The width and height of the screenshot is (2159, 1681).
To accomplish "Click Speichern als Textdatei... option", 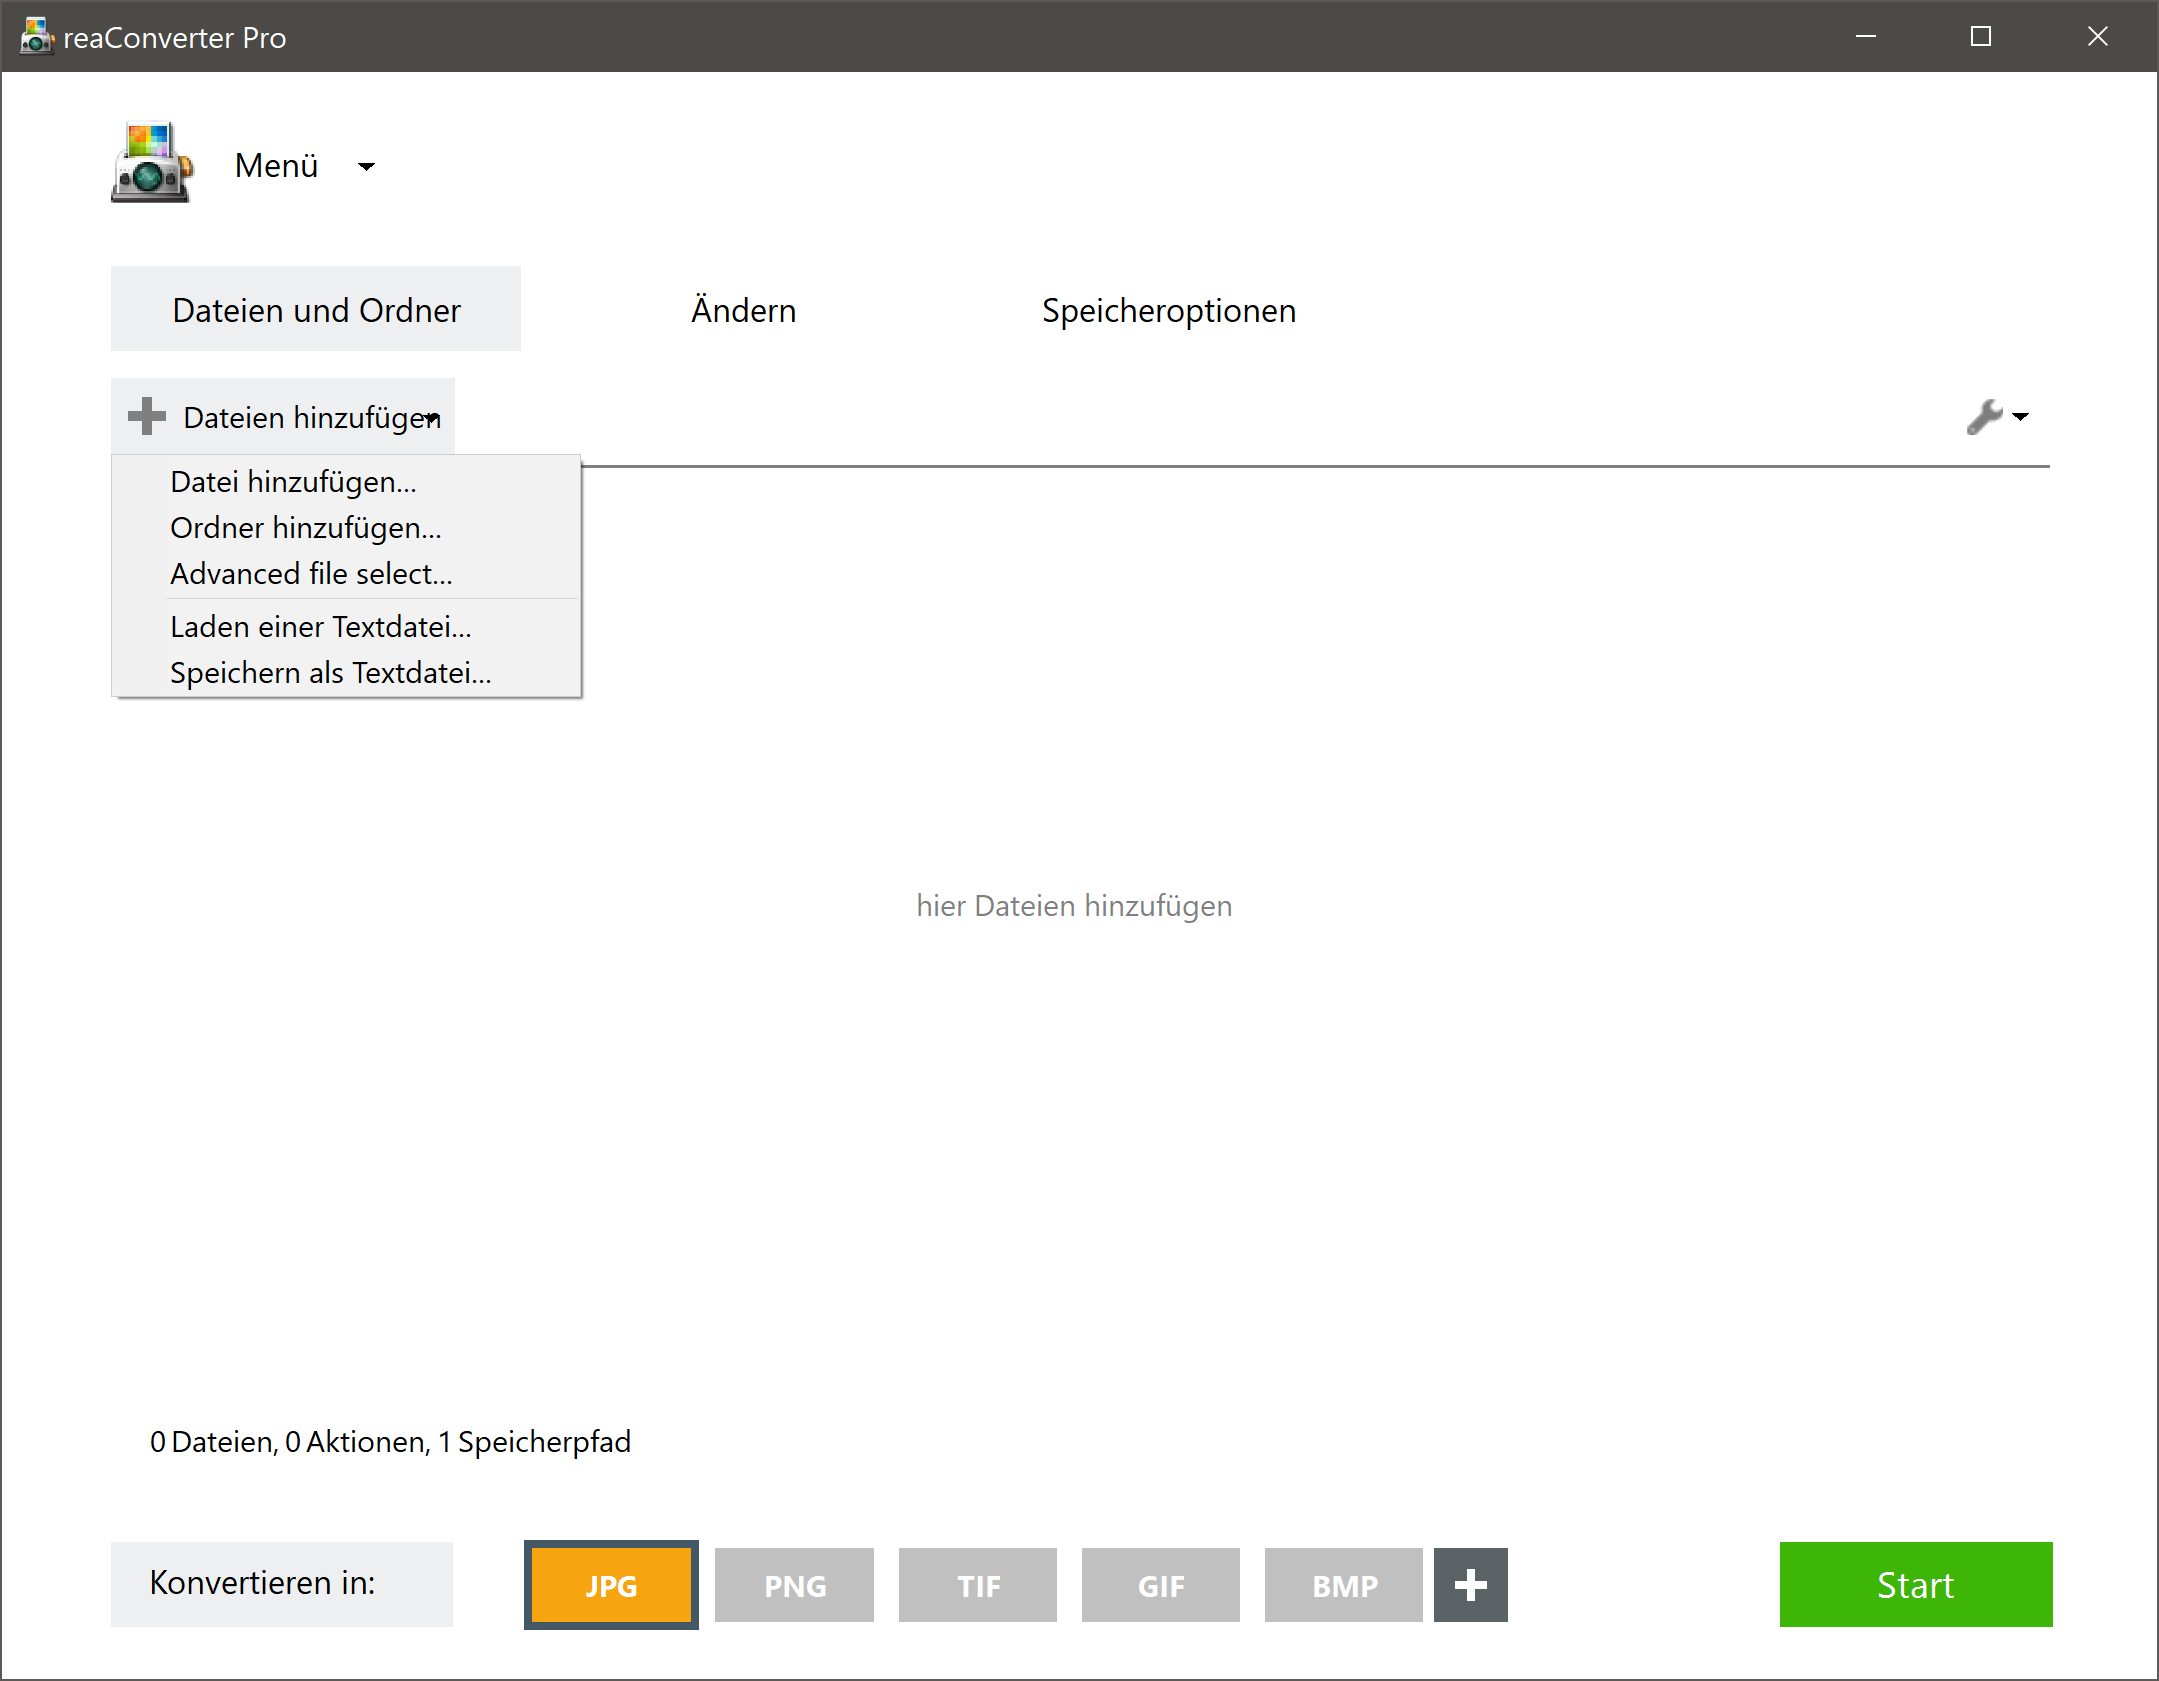I will pos(346,673).
